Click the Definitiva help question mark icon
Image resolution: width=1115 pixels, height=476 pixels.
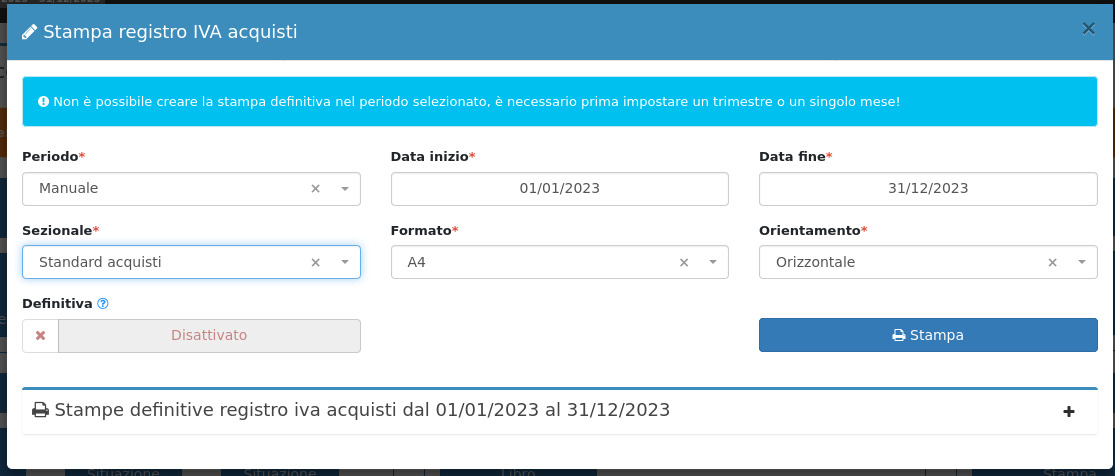click(103, 304)
